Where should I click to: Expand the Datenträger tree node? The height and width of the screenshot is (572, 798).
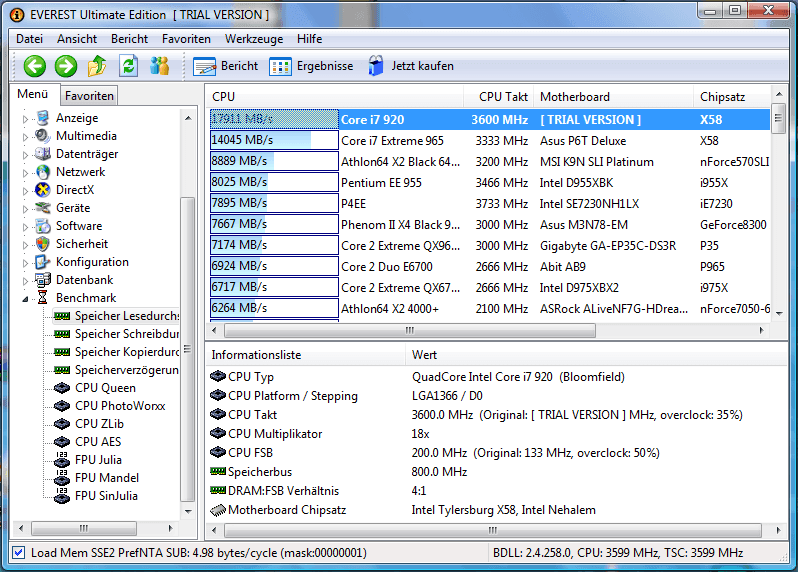pyautogui.click(x=25, y=155)
